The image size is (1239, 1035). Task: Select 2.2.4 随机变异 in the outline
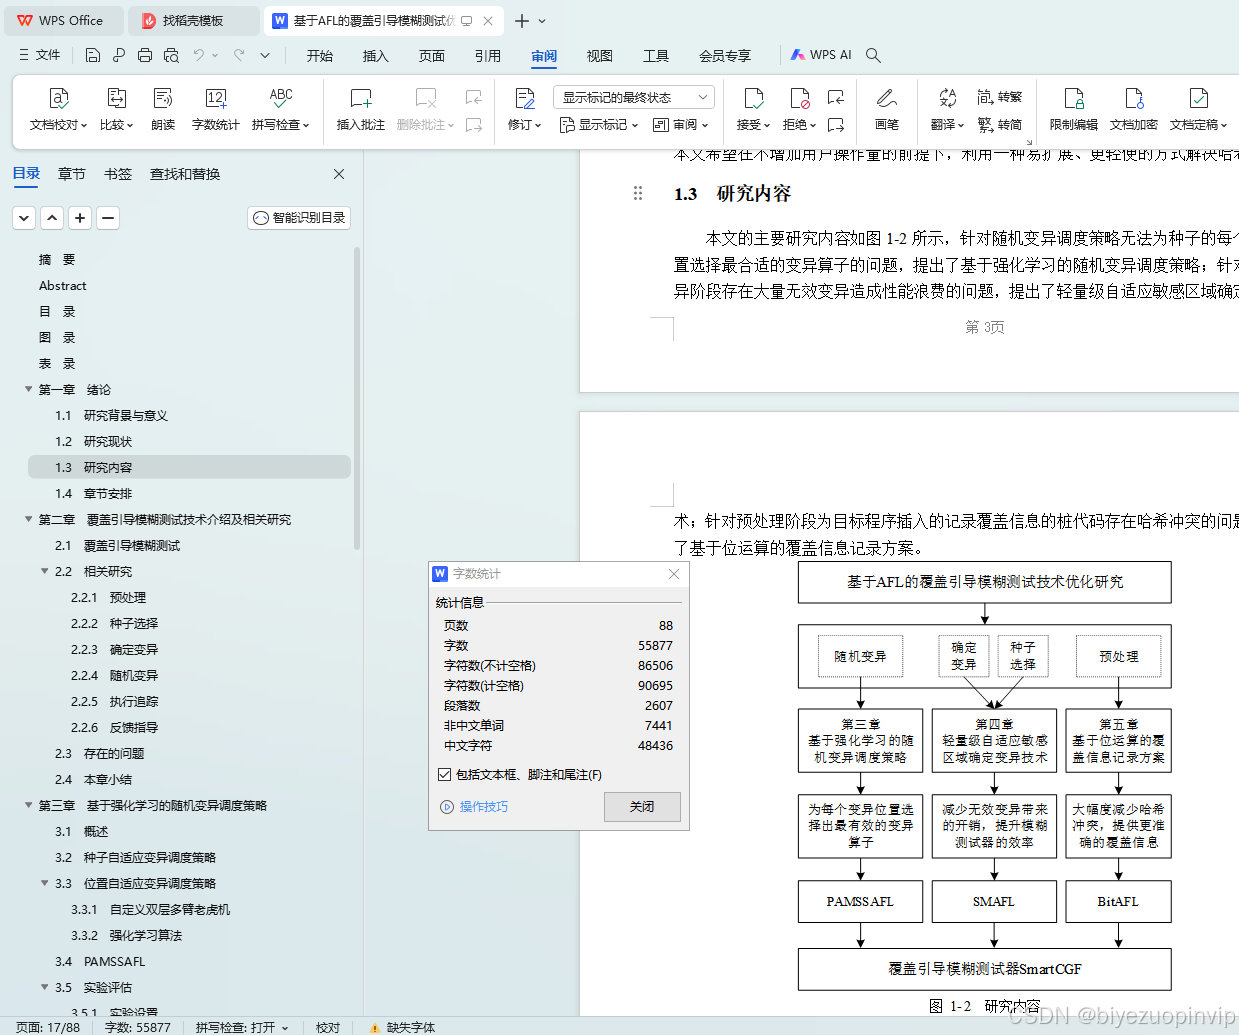(x=115, y=675)
